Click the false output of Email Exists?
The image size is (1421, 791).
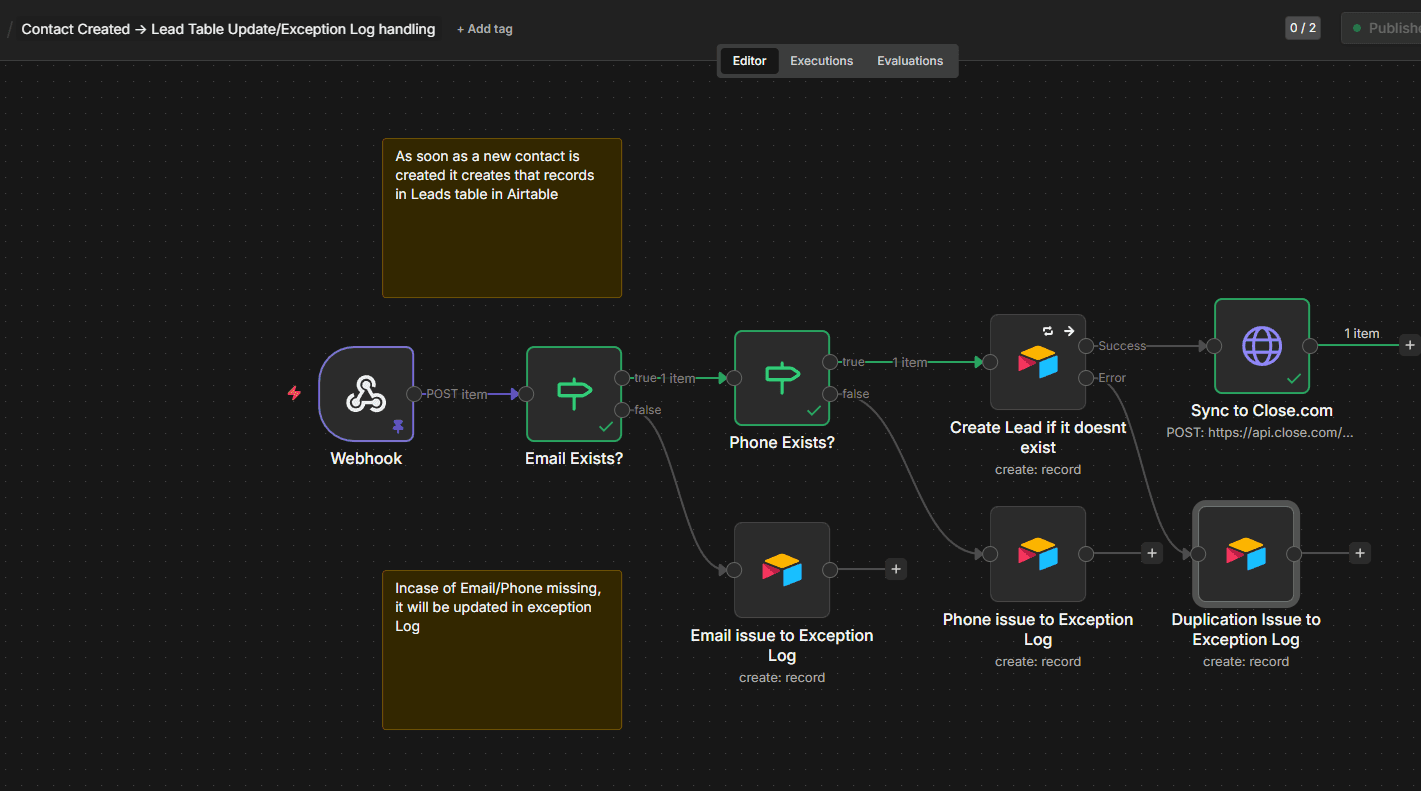point(622,410)
